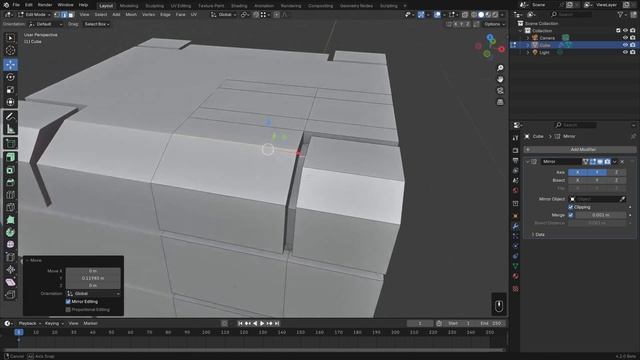Select the Inset Faces tool
Screen dimensions: 640x360
pyautogui.click(x=10, y=170)
